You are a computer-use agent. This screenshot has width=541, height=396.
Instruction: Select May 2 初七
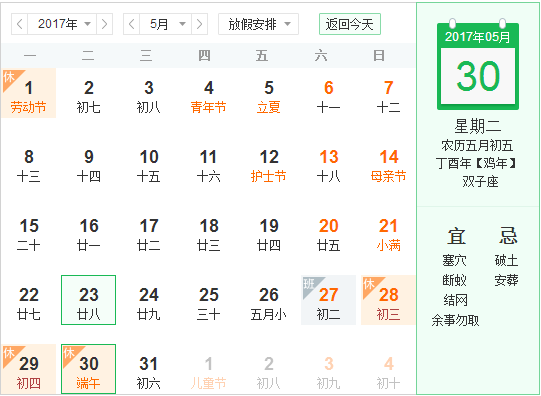point(89,93)
